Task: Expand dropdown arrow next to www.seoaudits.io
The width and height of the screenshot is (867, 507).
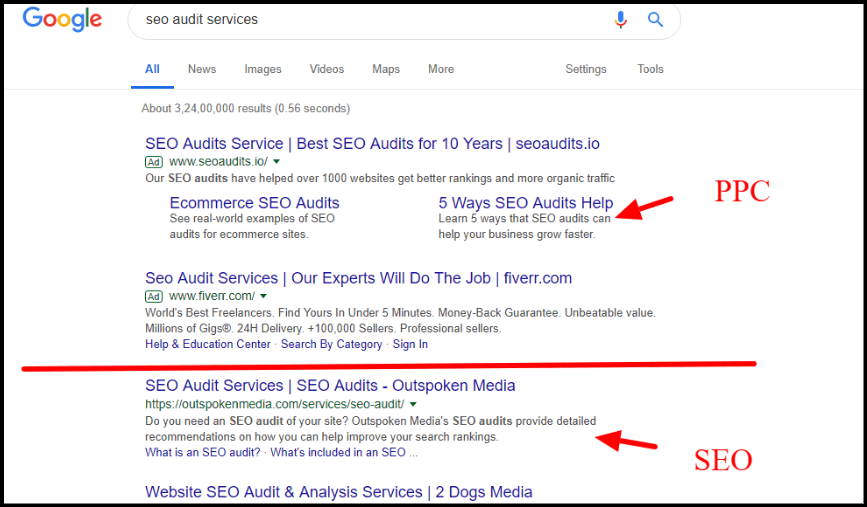Action: click(x=276, y=161)
